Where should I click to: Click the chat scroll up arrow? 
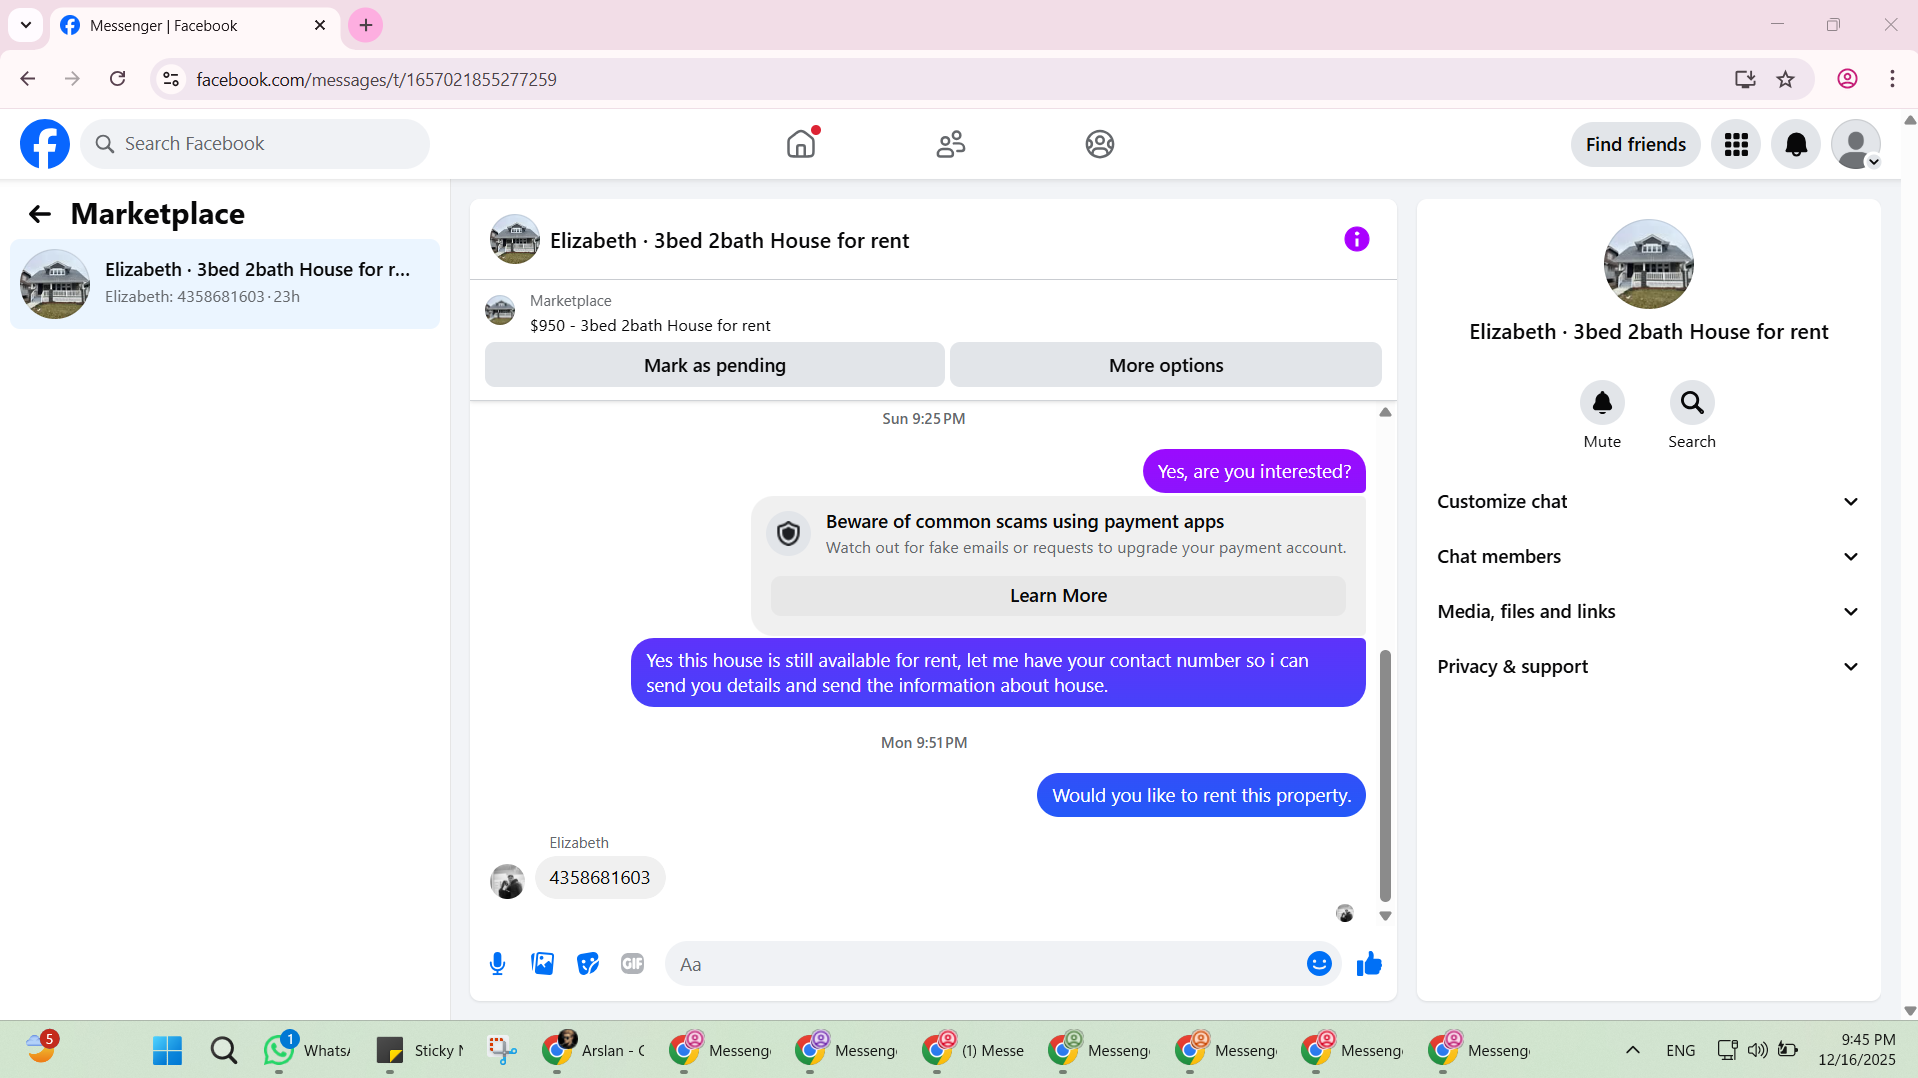tap(1385, 412)
